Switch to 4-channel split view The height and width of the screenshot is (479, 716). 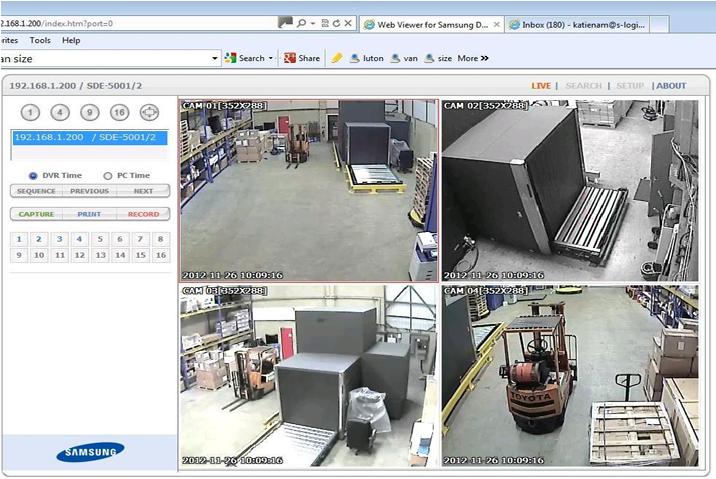point(60,112)
